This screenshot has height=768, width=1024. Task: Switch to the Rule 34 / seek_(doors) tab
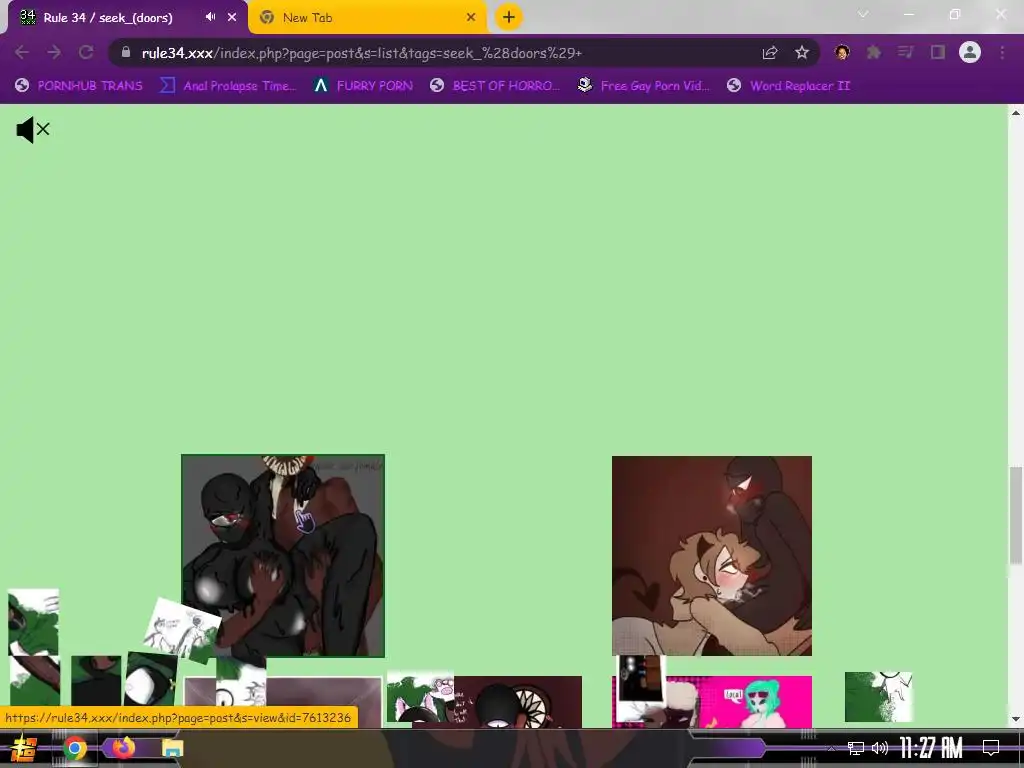(x=108, y=18)
